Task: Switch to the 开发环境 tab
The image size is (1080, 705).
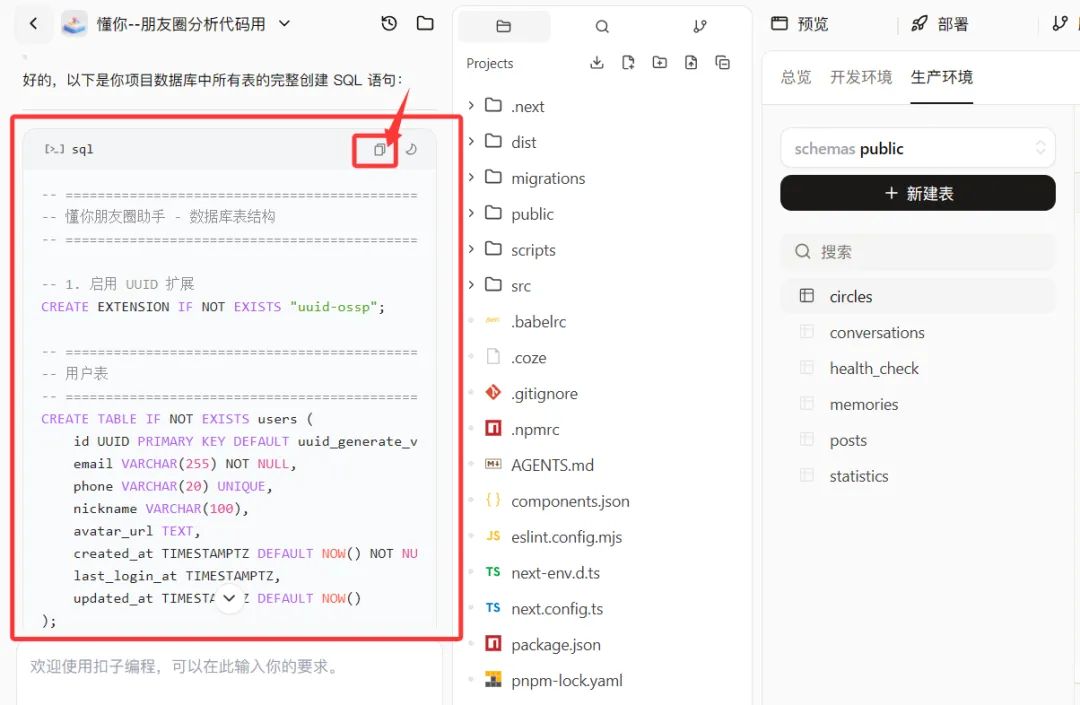Action: coord(861,77)
